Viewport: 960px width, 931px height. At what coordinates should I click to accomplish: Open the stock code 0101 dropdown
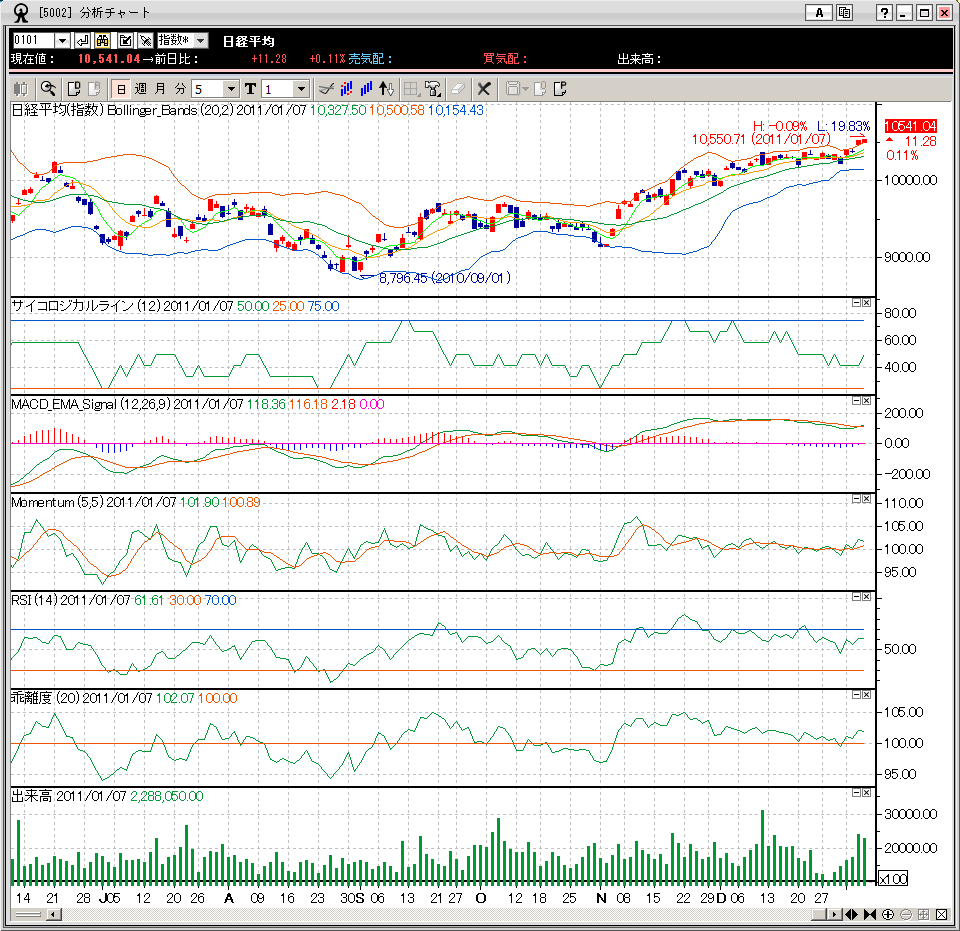coord(62,40)
